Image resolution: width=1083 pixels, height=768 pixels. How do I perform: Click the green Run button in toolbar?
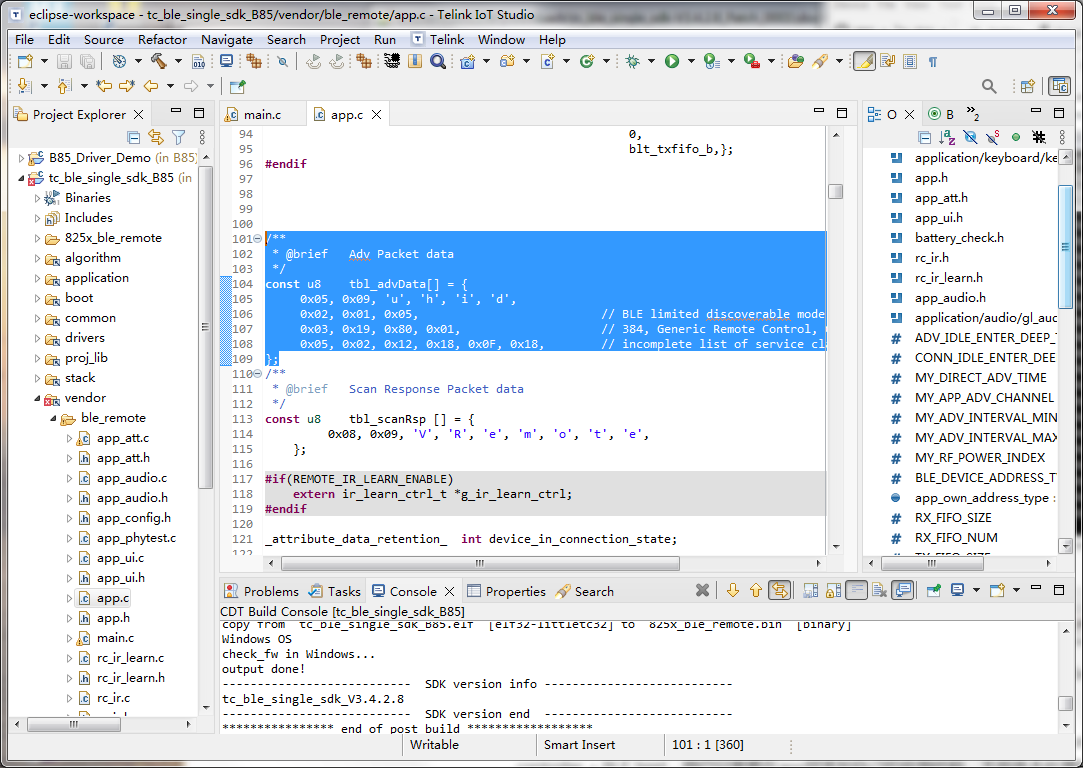[x=672, y=62]
